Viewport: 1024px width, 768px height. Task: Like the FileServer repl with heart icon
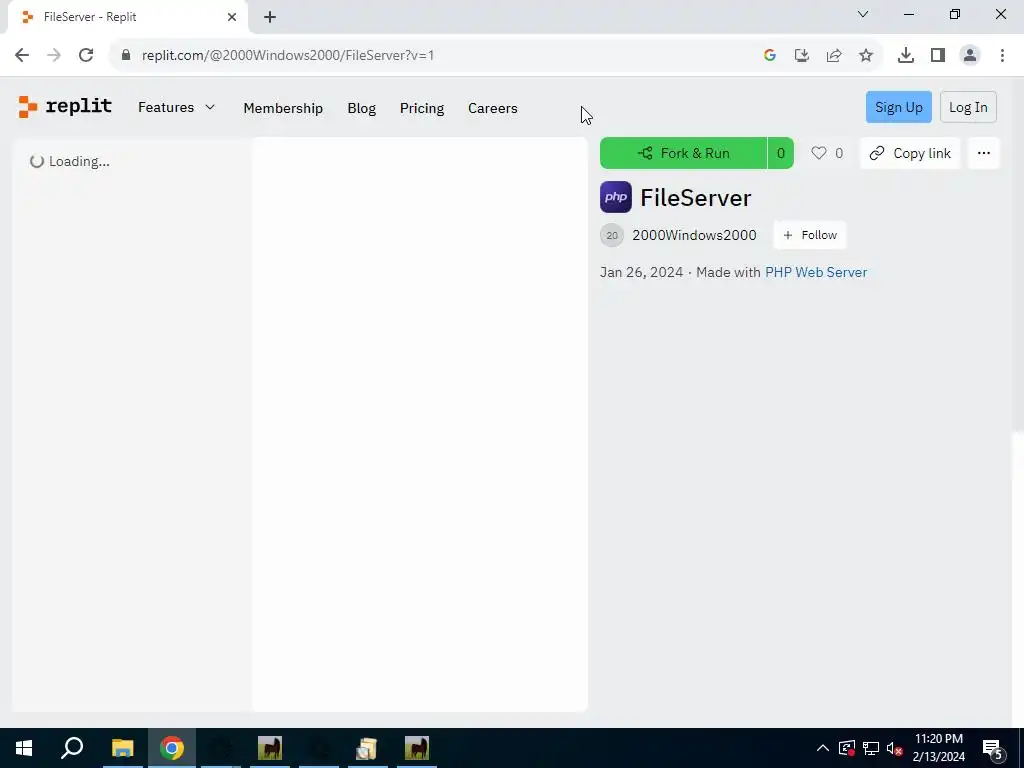pyautogui.click(x=818, y=153)
